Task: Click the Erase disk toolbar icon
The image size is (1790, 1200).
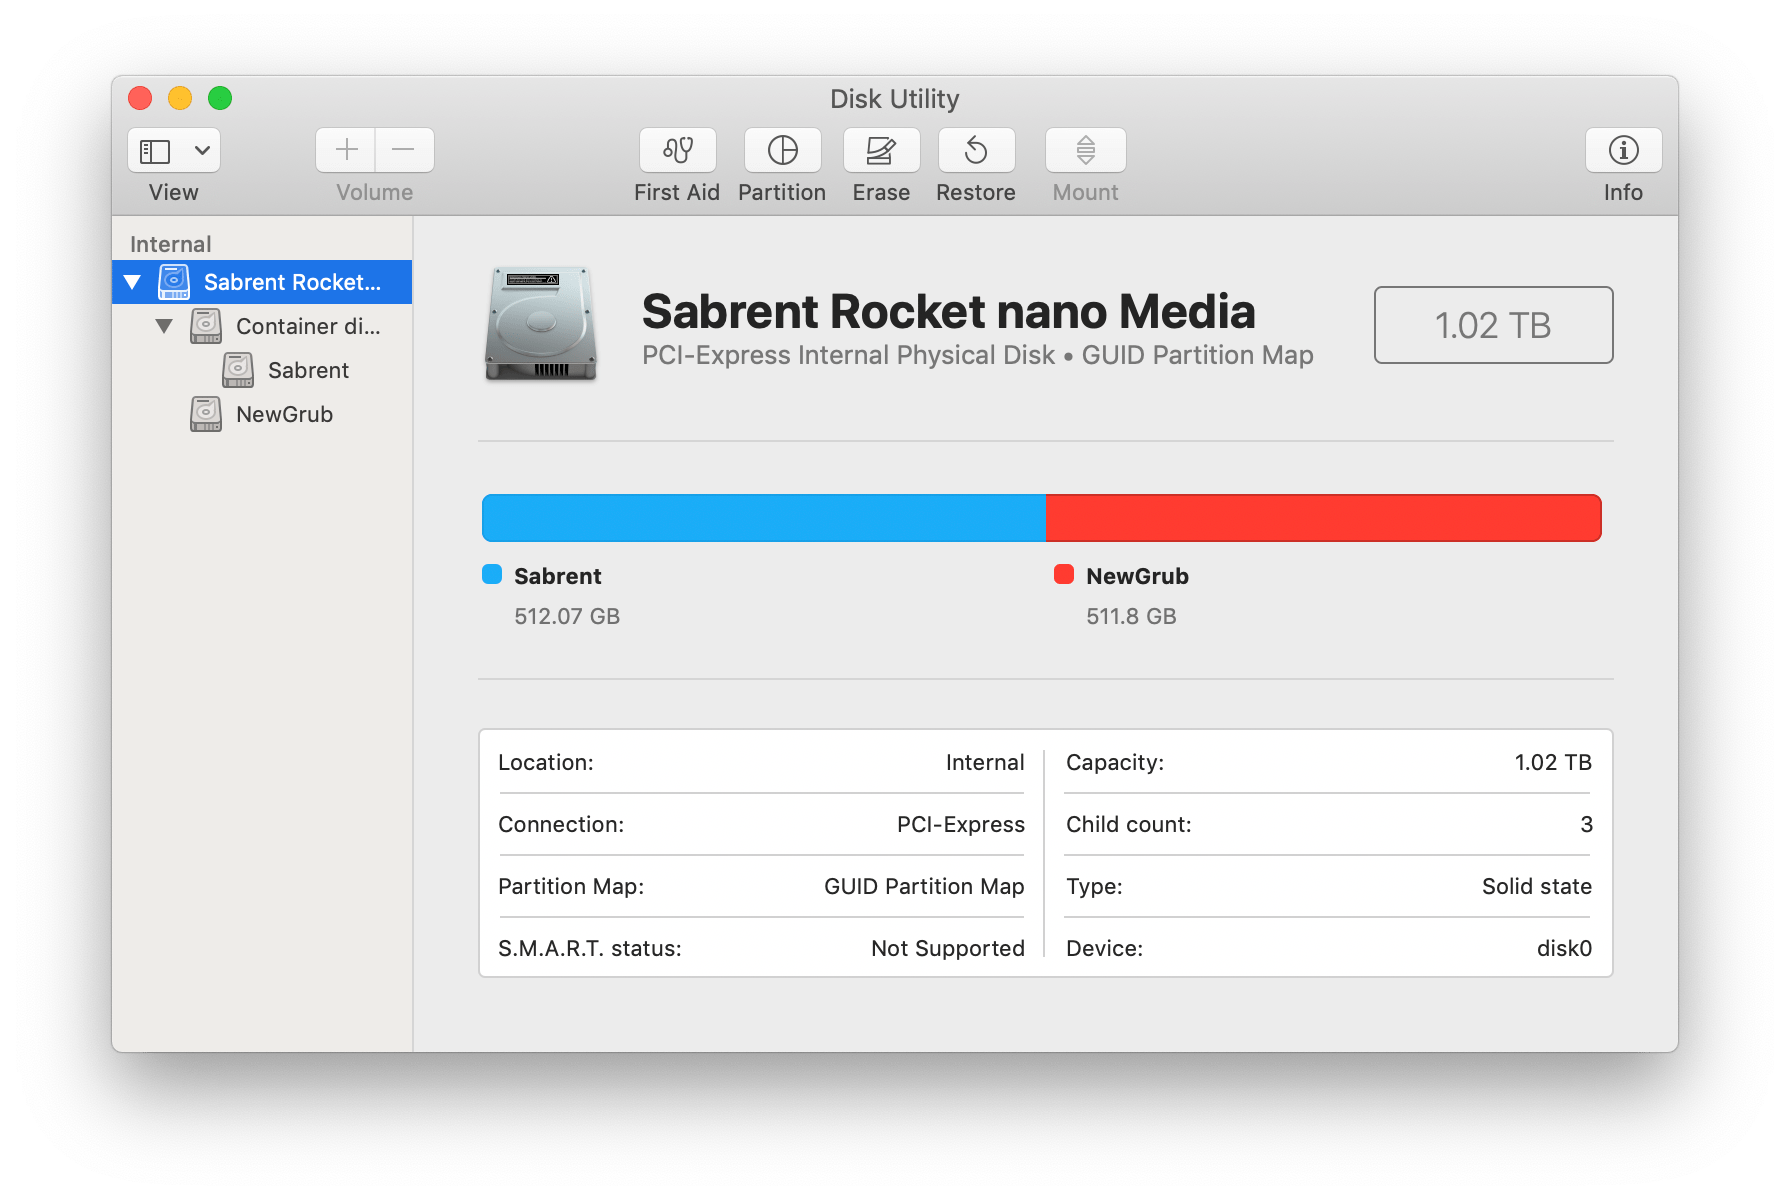Action: click(881, 150)
